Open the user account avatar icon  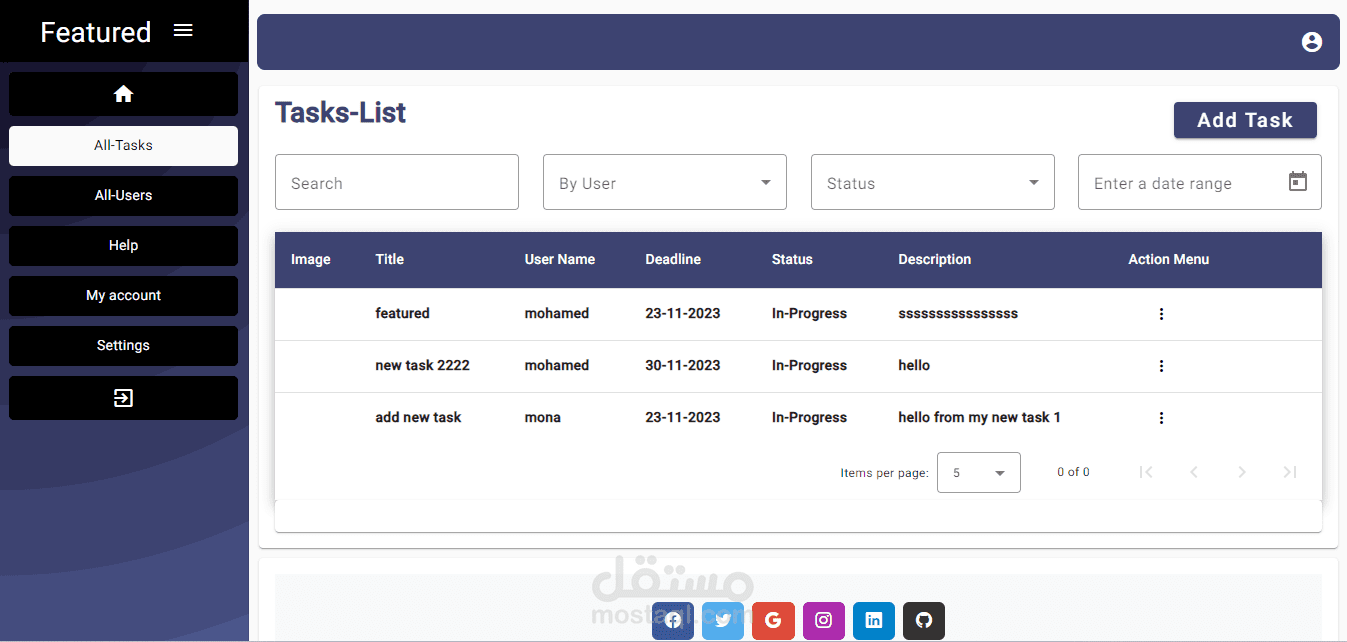pyautogui.click(x=1311, y=42)
